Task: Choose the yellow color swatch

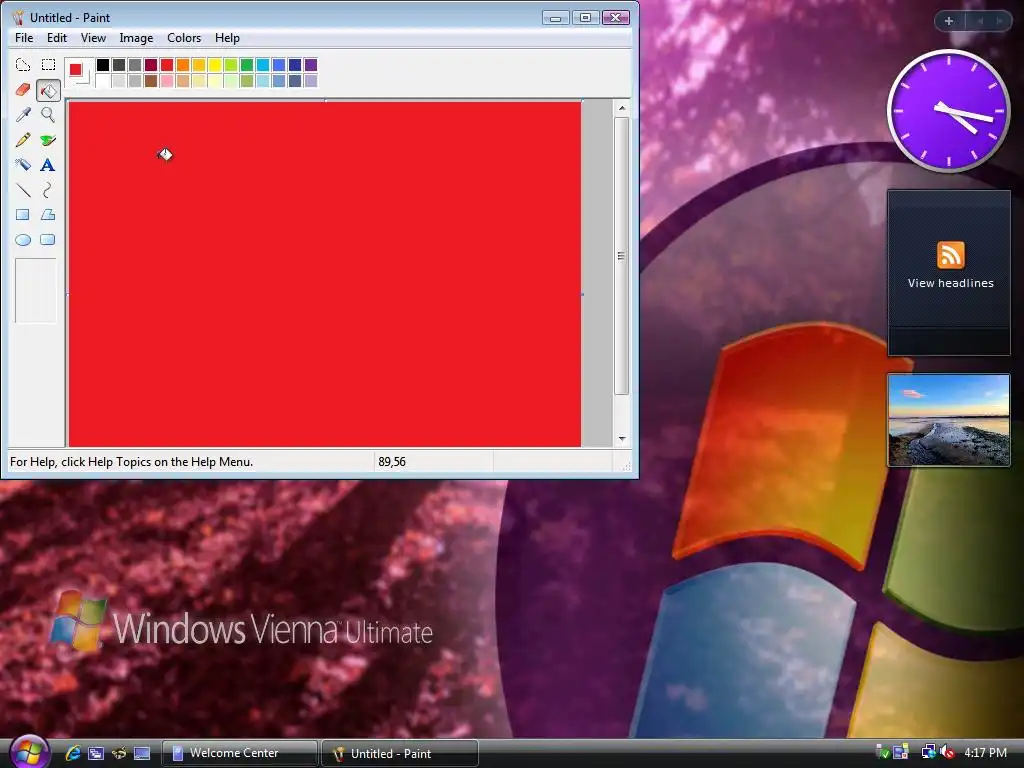Action: (x=215, y=65)
